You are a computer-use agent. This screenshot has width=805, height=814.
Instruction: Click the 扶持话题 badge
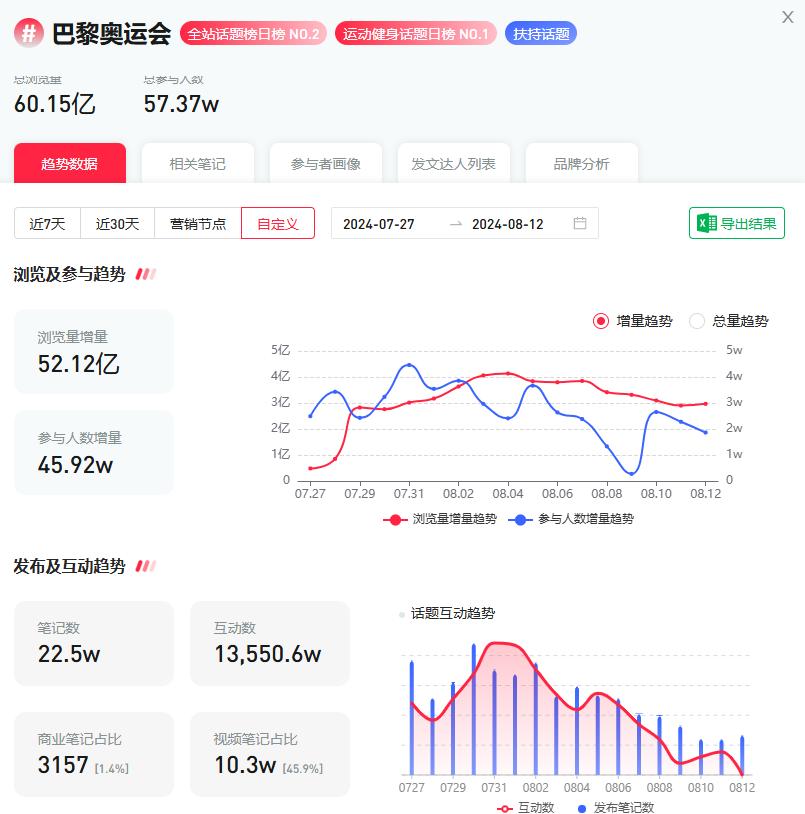click(541, 34)
